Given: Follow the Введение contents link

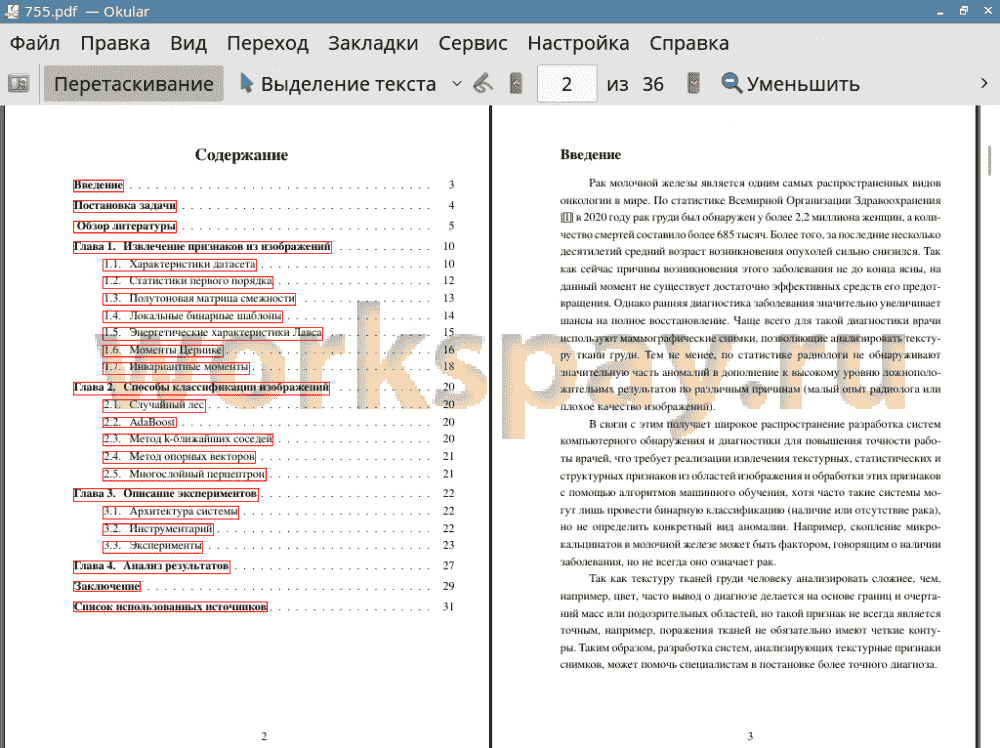Looking at the screenshot, I should click(98, 186).
